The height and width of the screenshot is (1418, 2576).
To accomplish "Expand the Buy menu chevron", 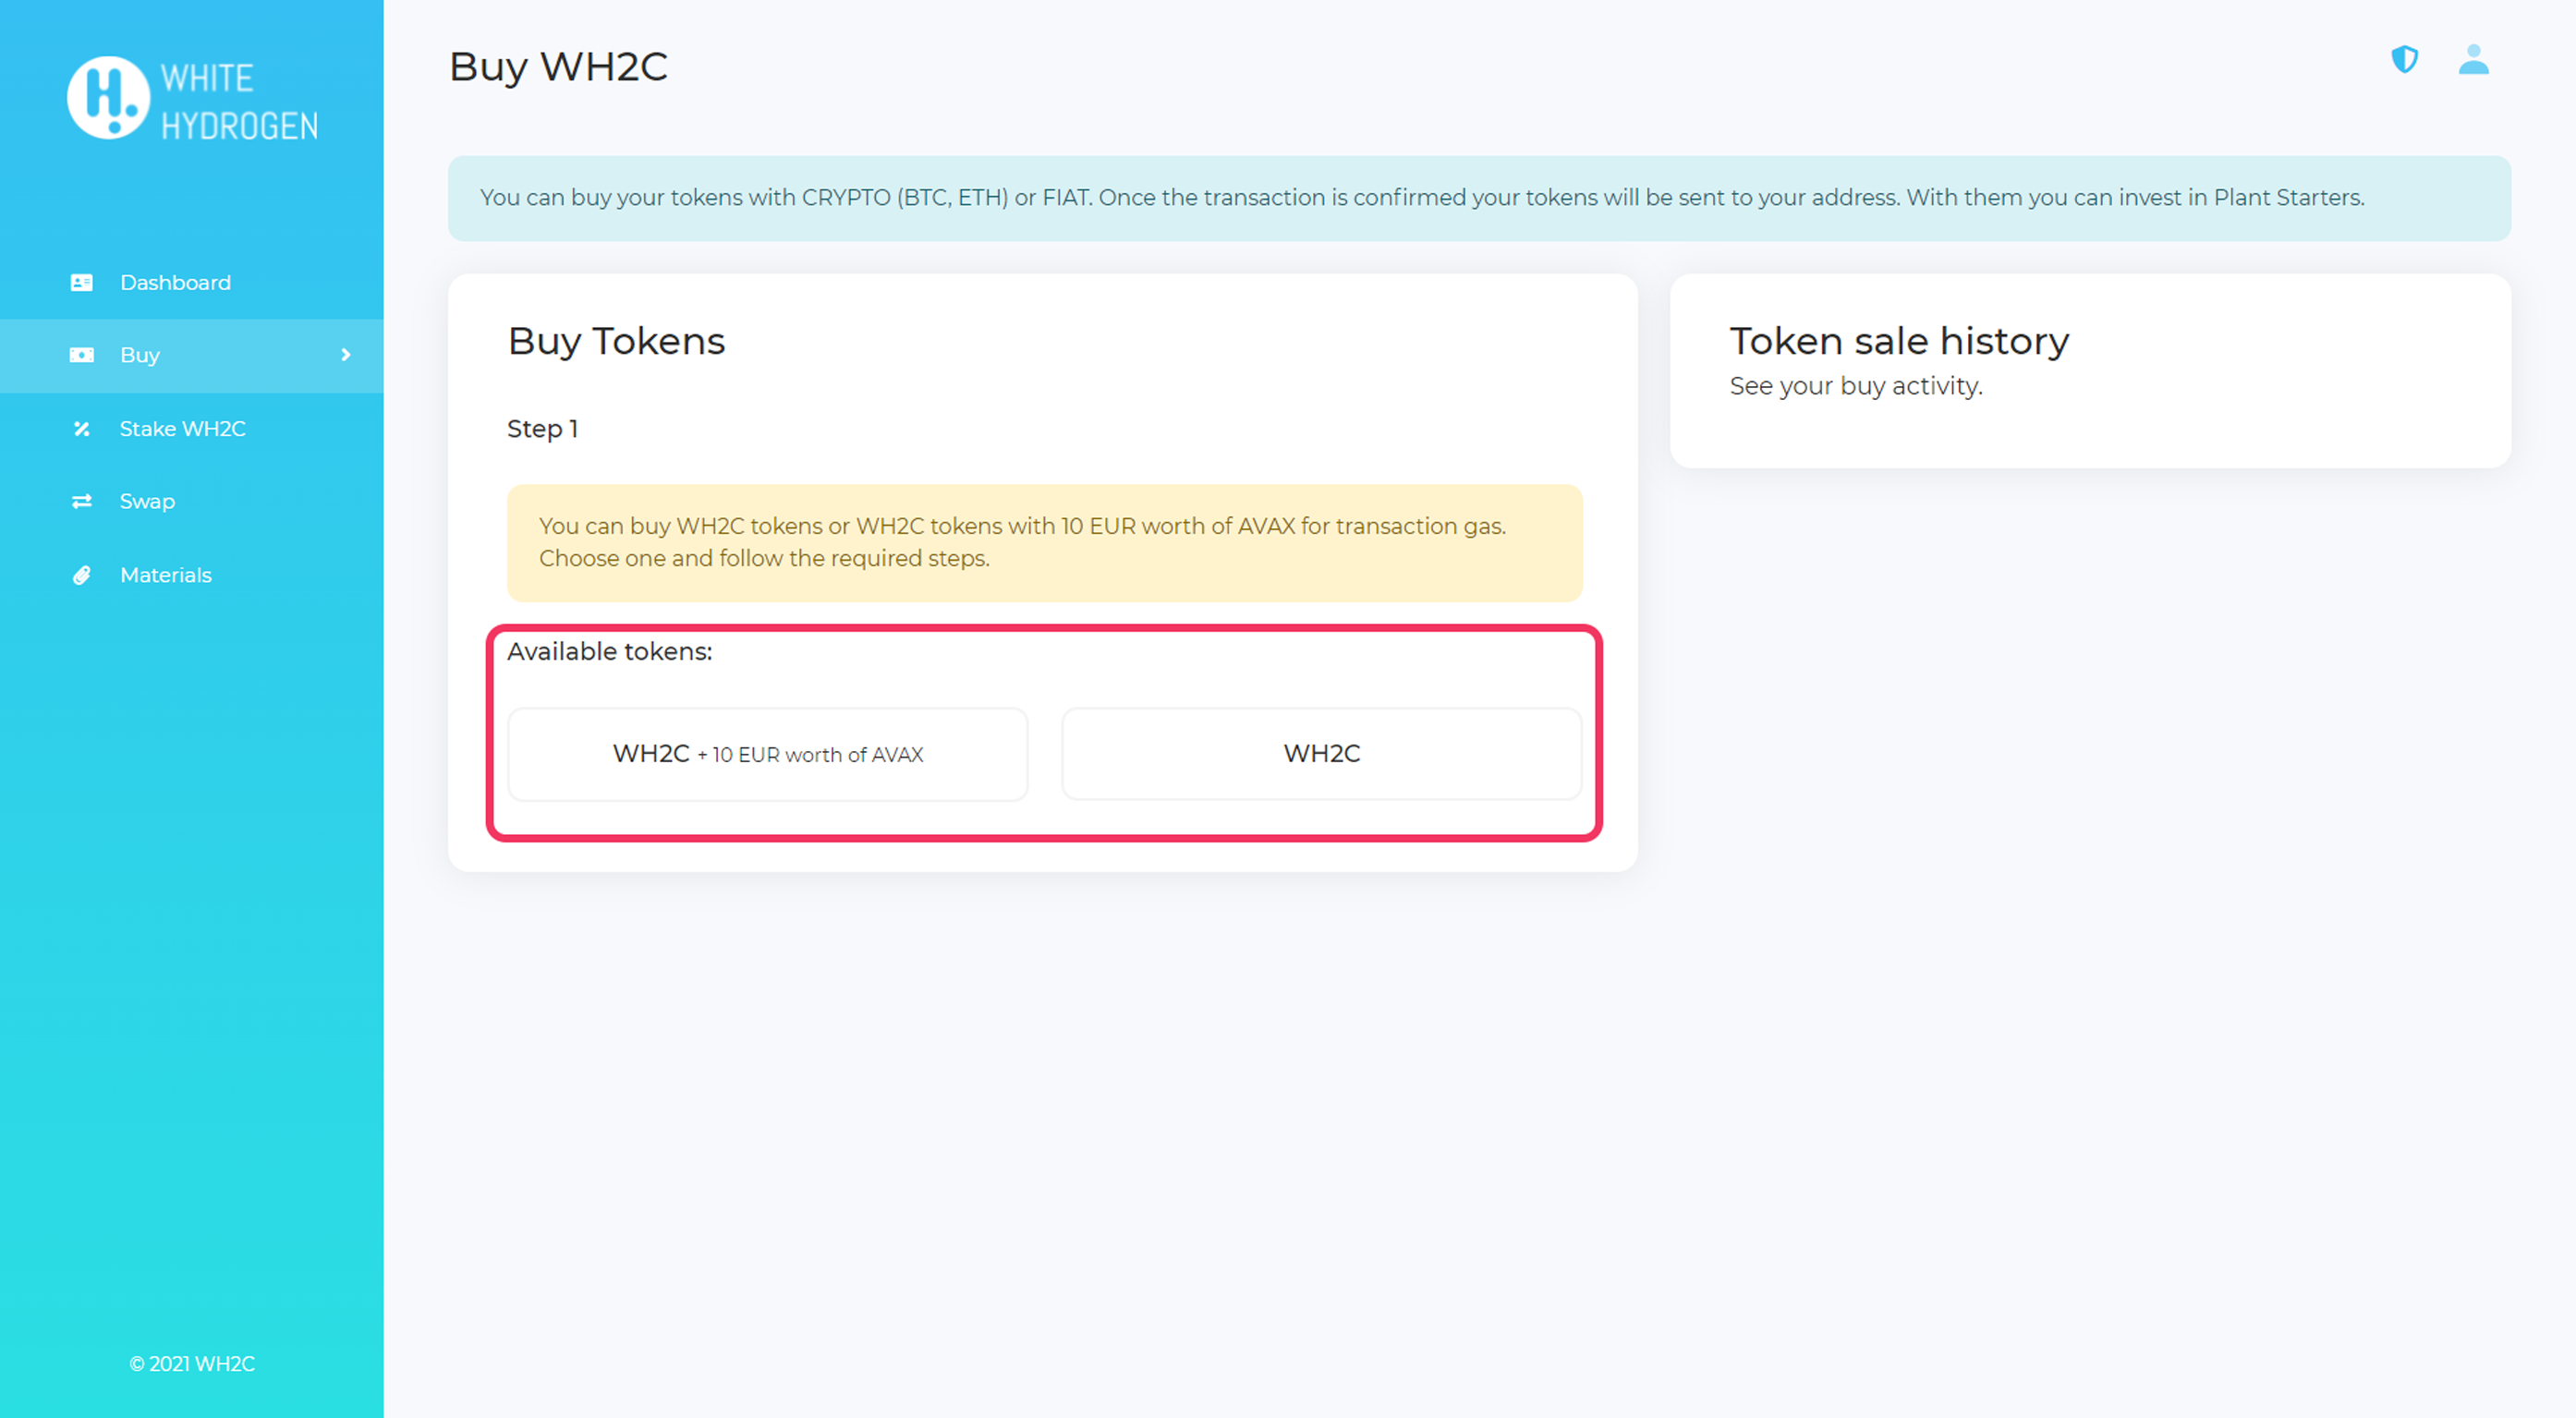I will pos(346,355).
